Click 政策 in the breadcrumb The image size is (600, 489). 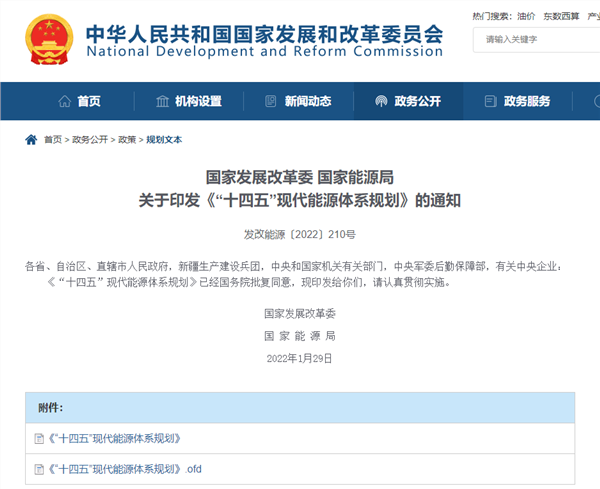127,140
